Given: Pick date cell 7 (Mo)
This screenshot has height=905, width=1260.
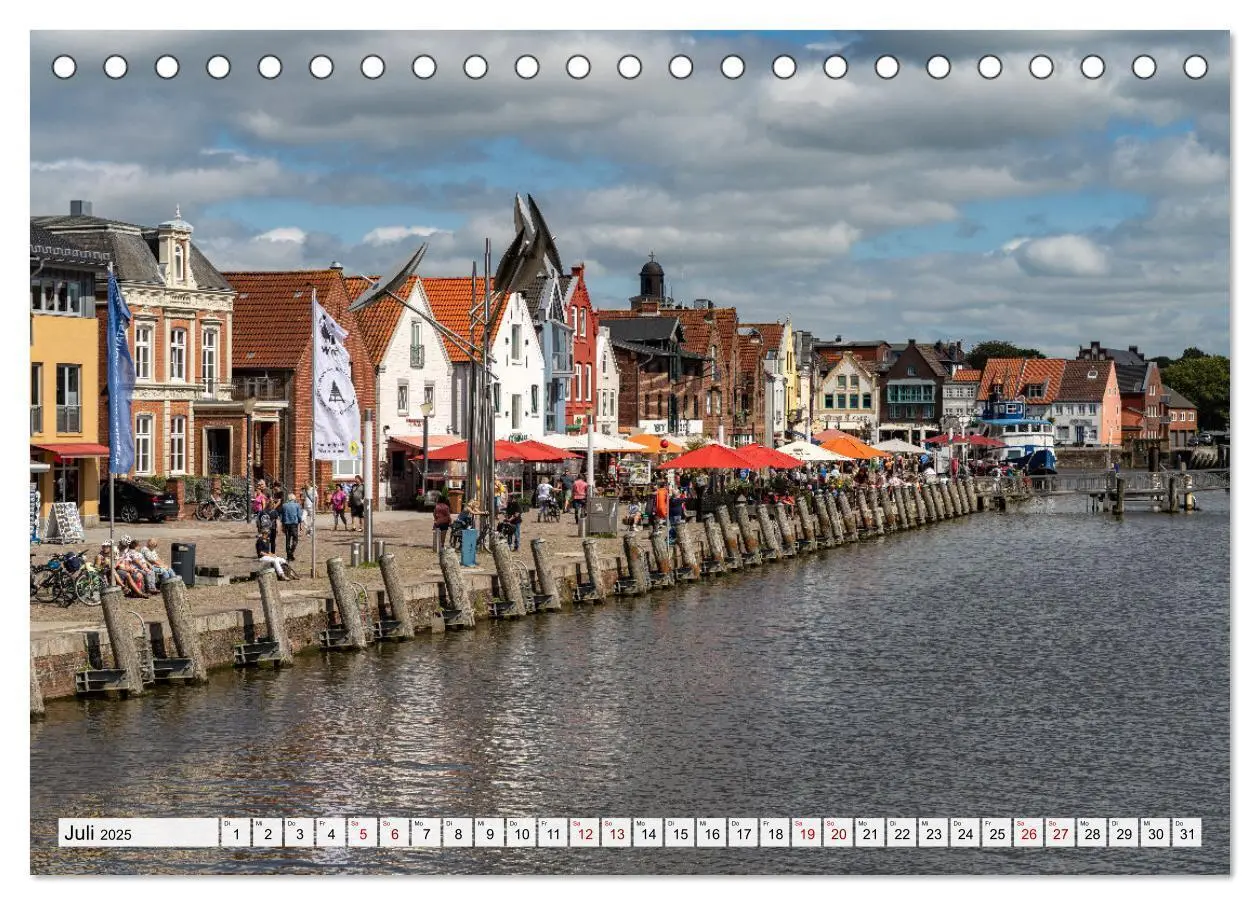Looking at the screenshot, I should tap(425, 833).
